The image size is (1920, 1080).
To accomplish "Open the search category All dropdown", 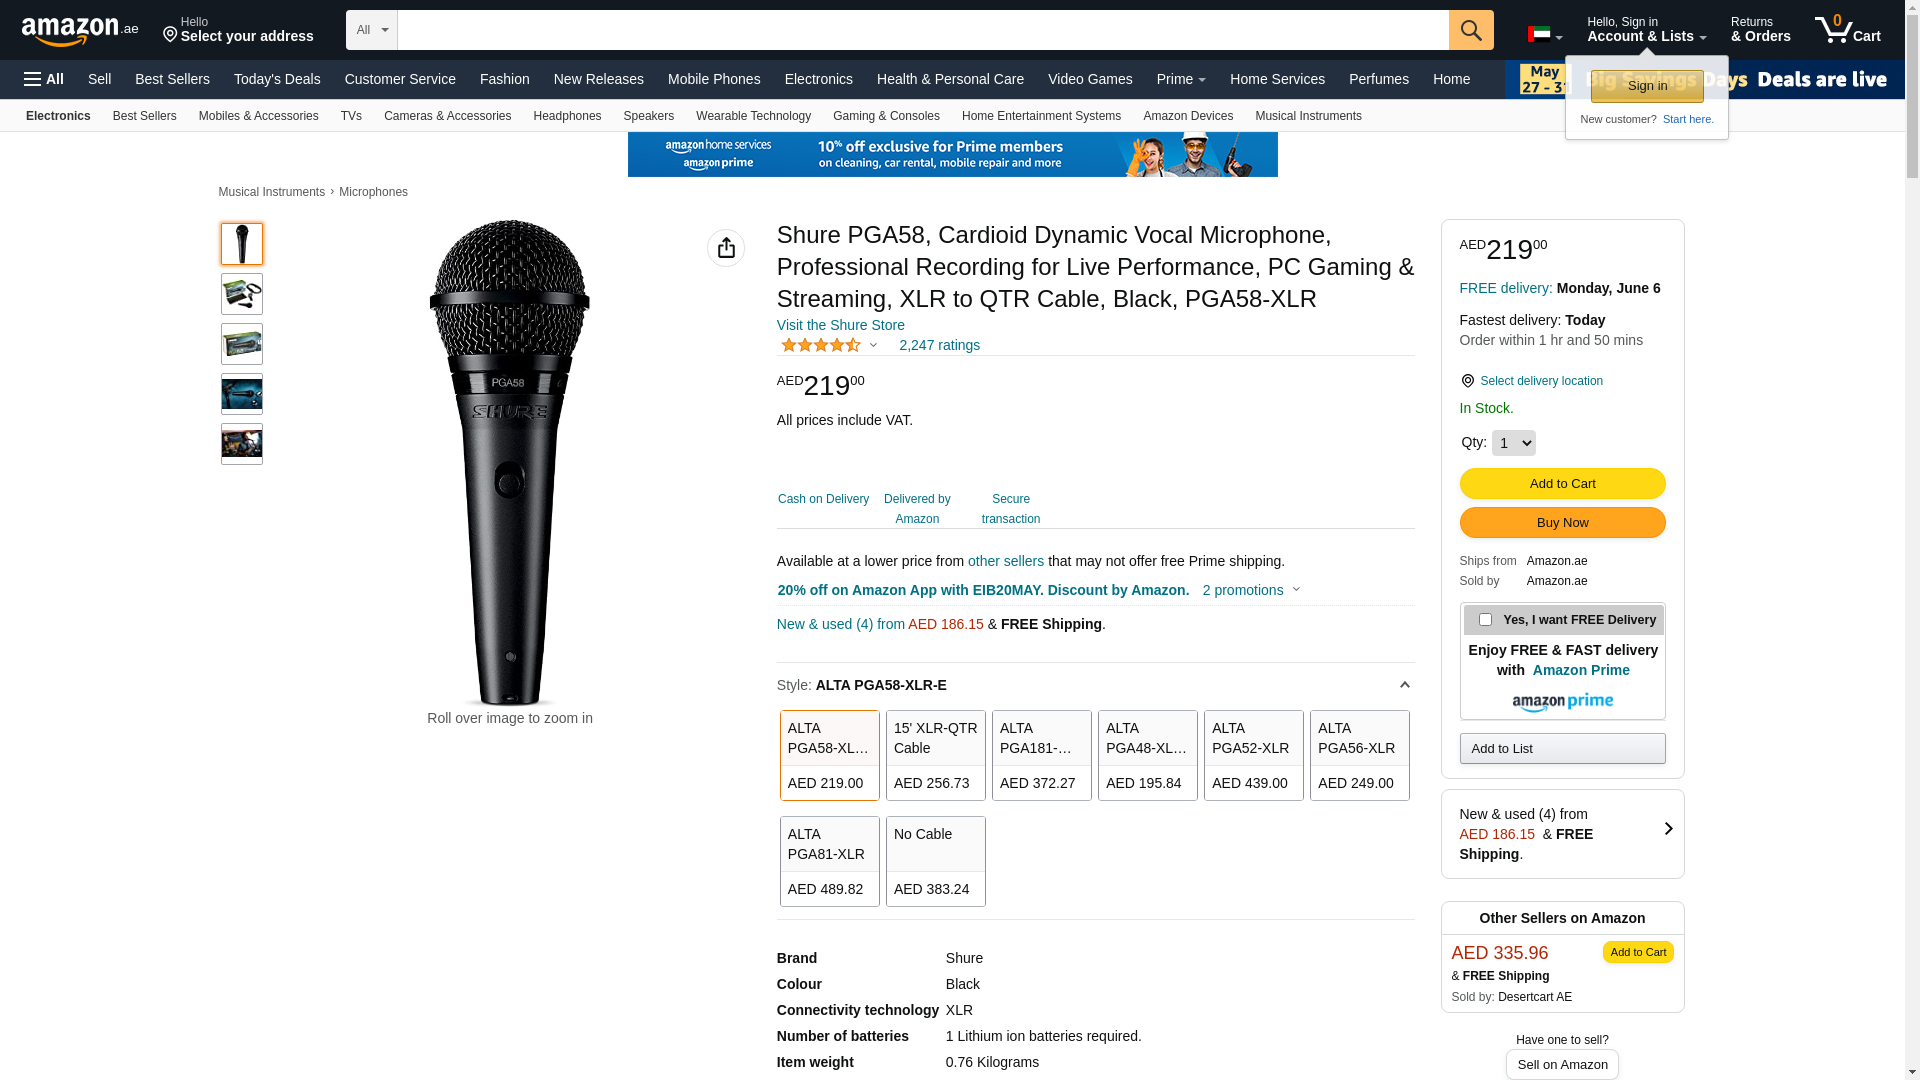I will tap(372, 30).
